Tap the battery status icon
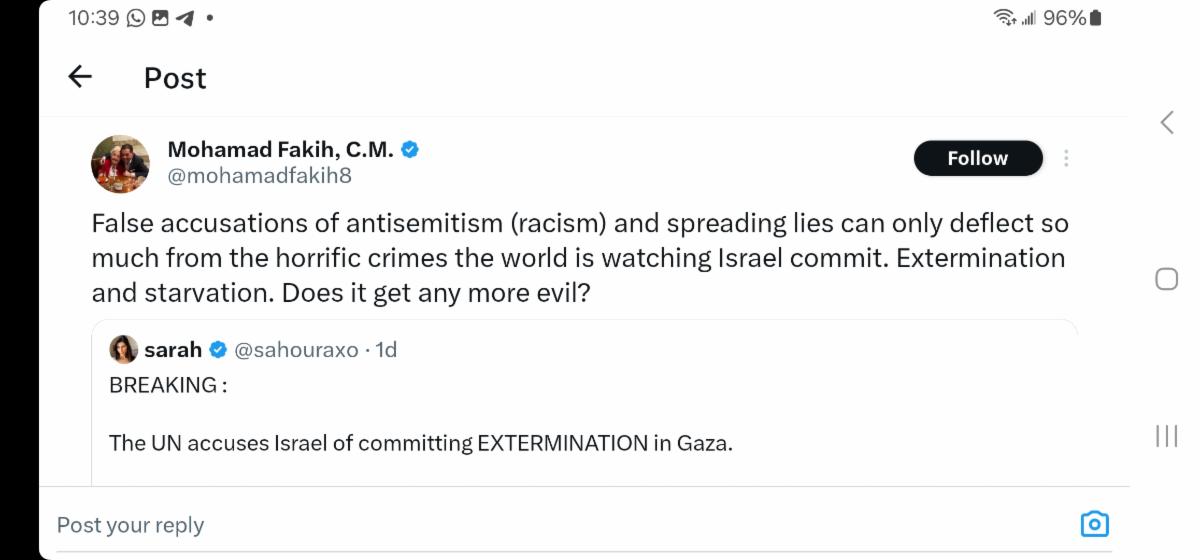 point(1096,18)
